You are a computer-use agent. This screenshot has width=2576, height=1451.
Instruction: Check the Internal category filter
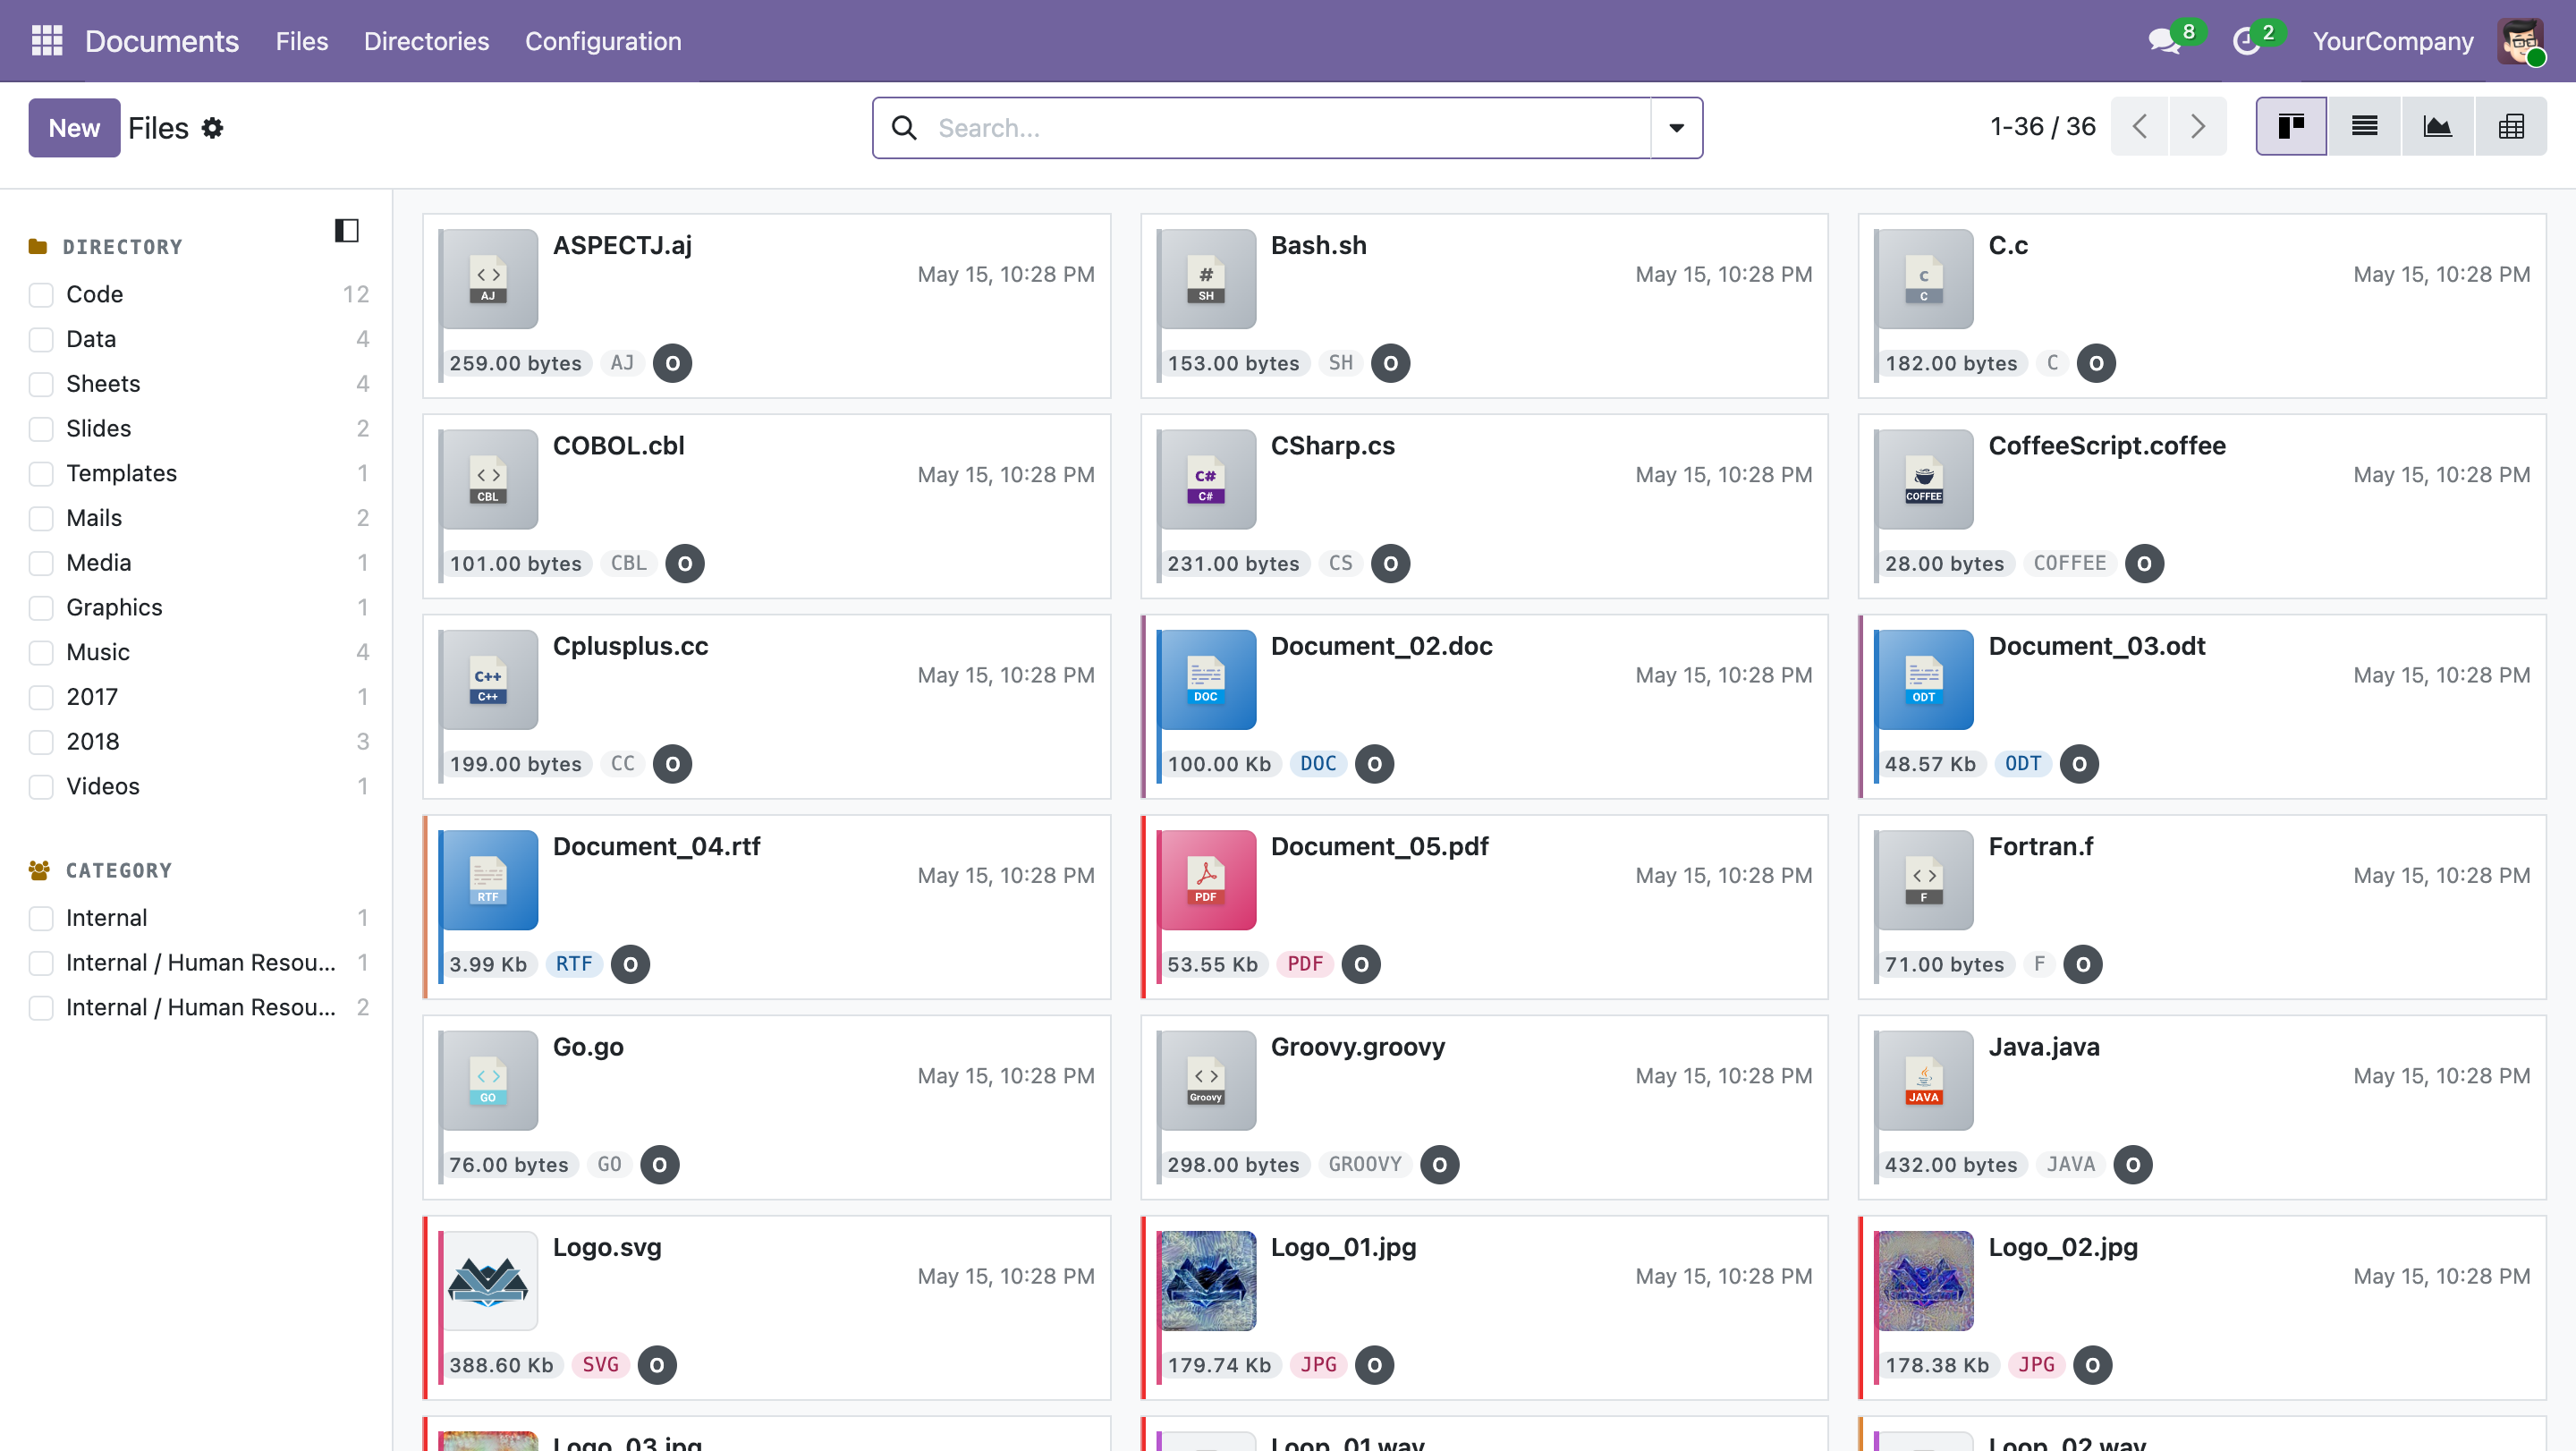coord(41,918)
